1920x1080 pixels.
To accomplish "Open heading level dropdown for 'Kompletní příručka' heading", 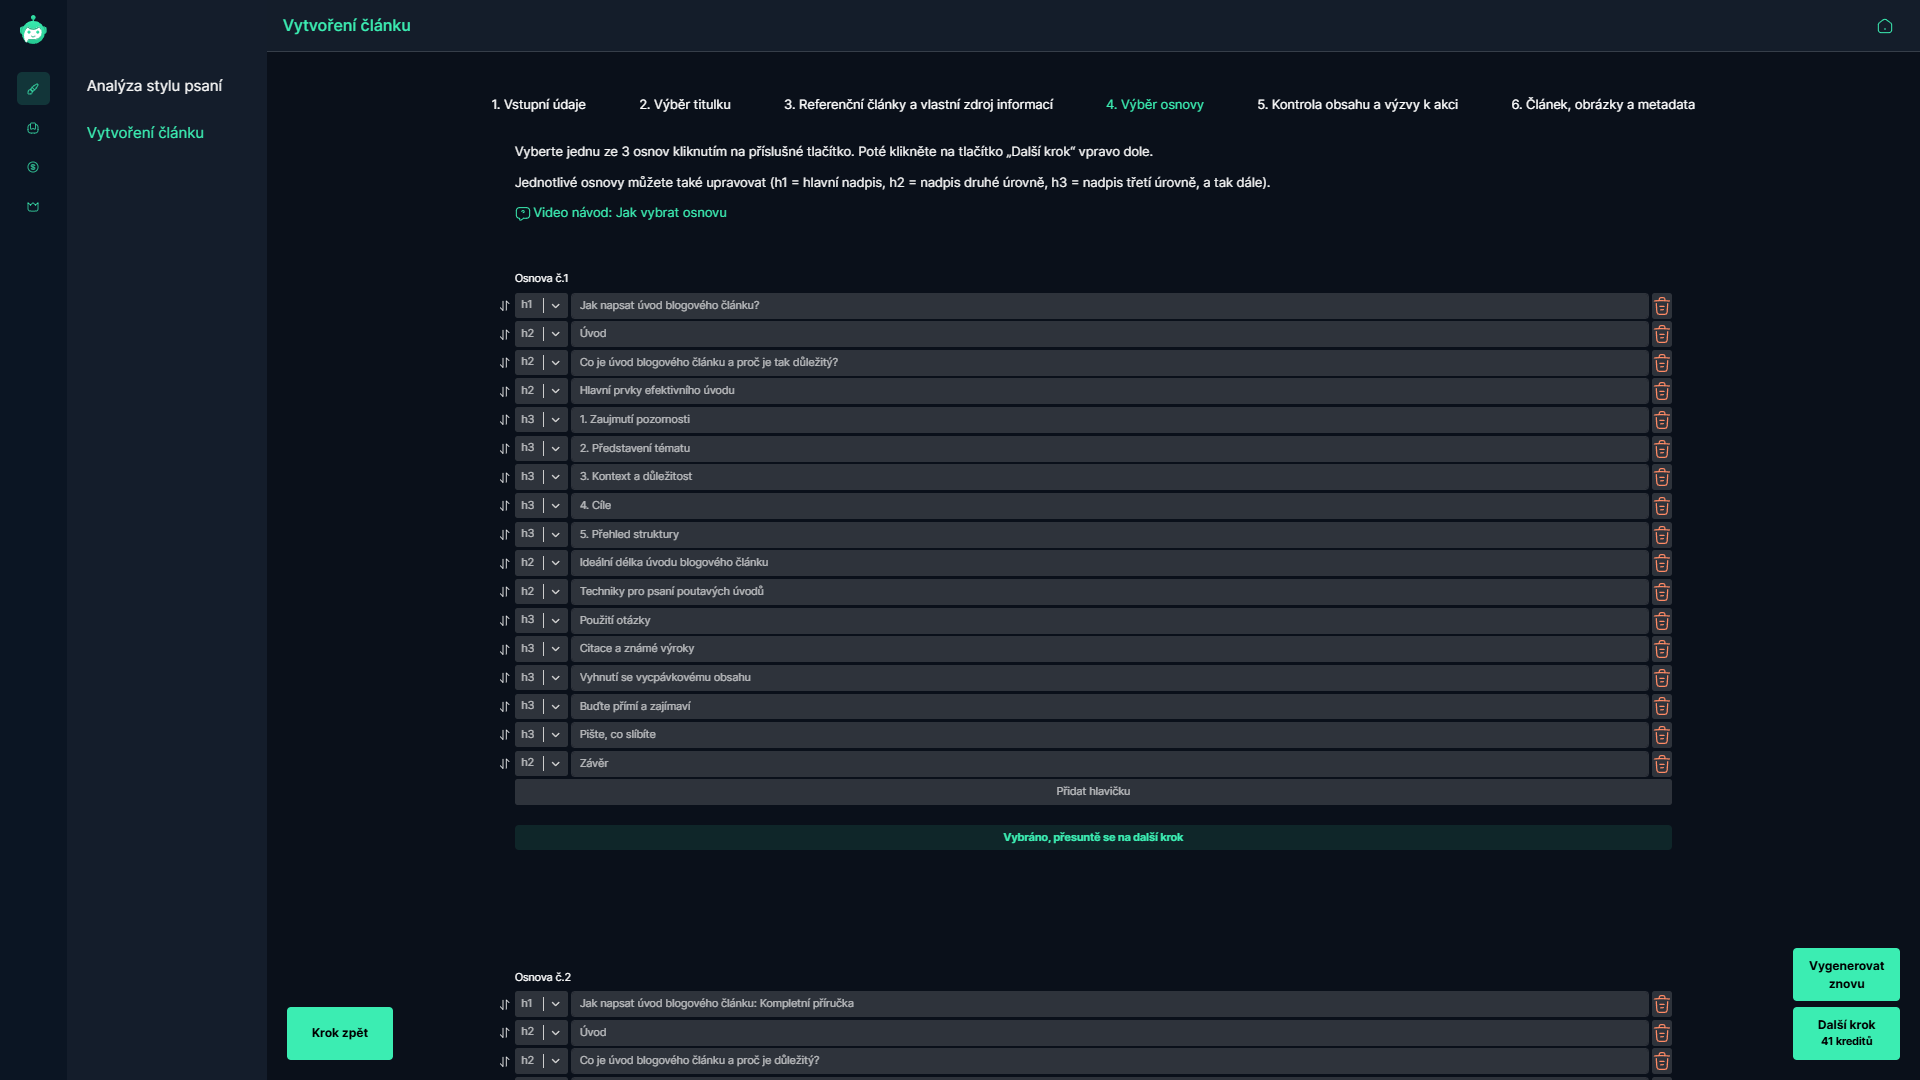I will point(541,1003).
